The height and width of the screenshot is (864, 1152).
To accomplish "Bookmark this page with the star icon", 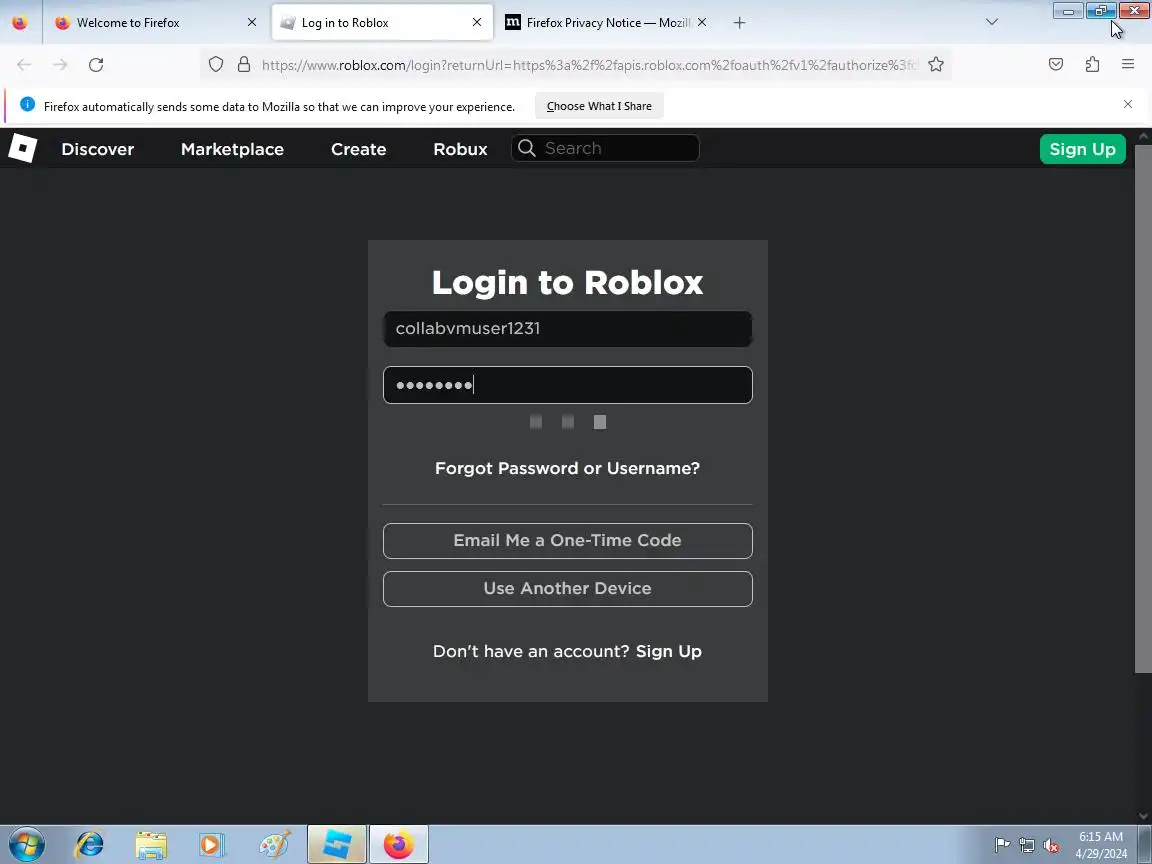I will pos(935,65).
